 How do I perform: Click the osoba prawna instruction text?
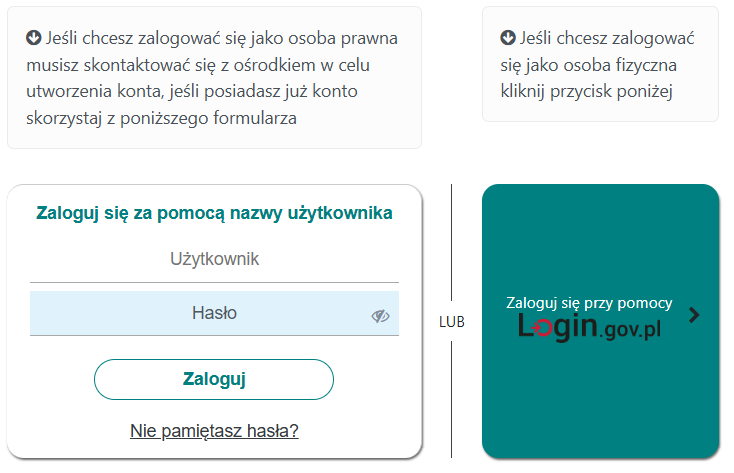point(214,78)
